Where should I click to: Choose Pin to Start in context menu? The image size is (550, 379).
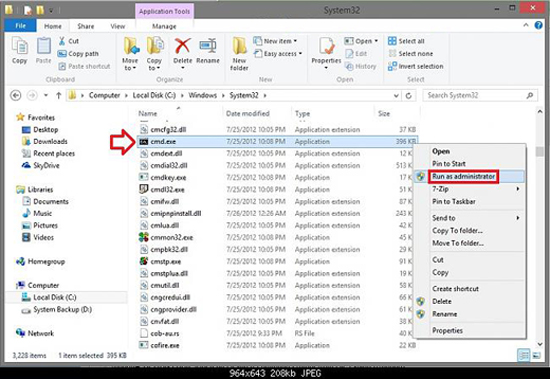click(449, 164)
